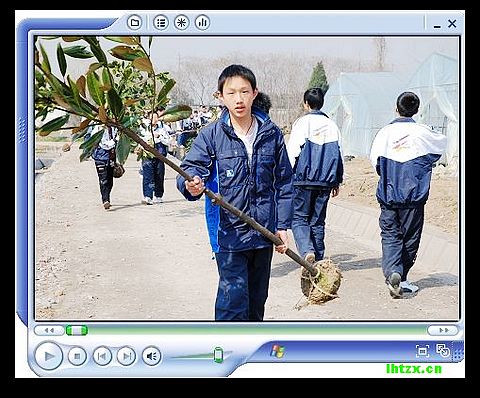Click the Windows logo on the player
Image resolution: width=480 pixels, height=398 pixels.
click(x=277, y=351)
